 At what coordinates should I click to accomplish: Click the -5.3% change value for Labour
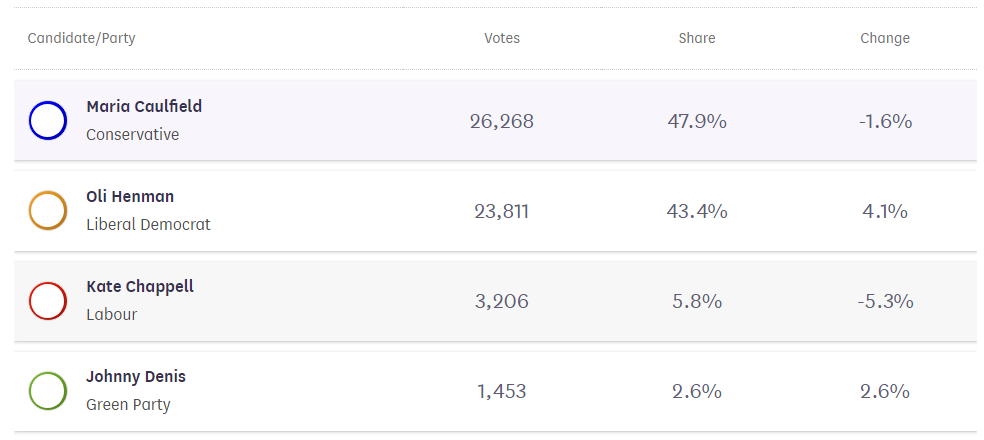(x=885, y=302)
